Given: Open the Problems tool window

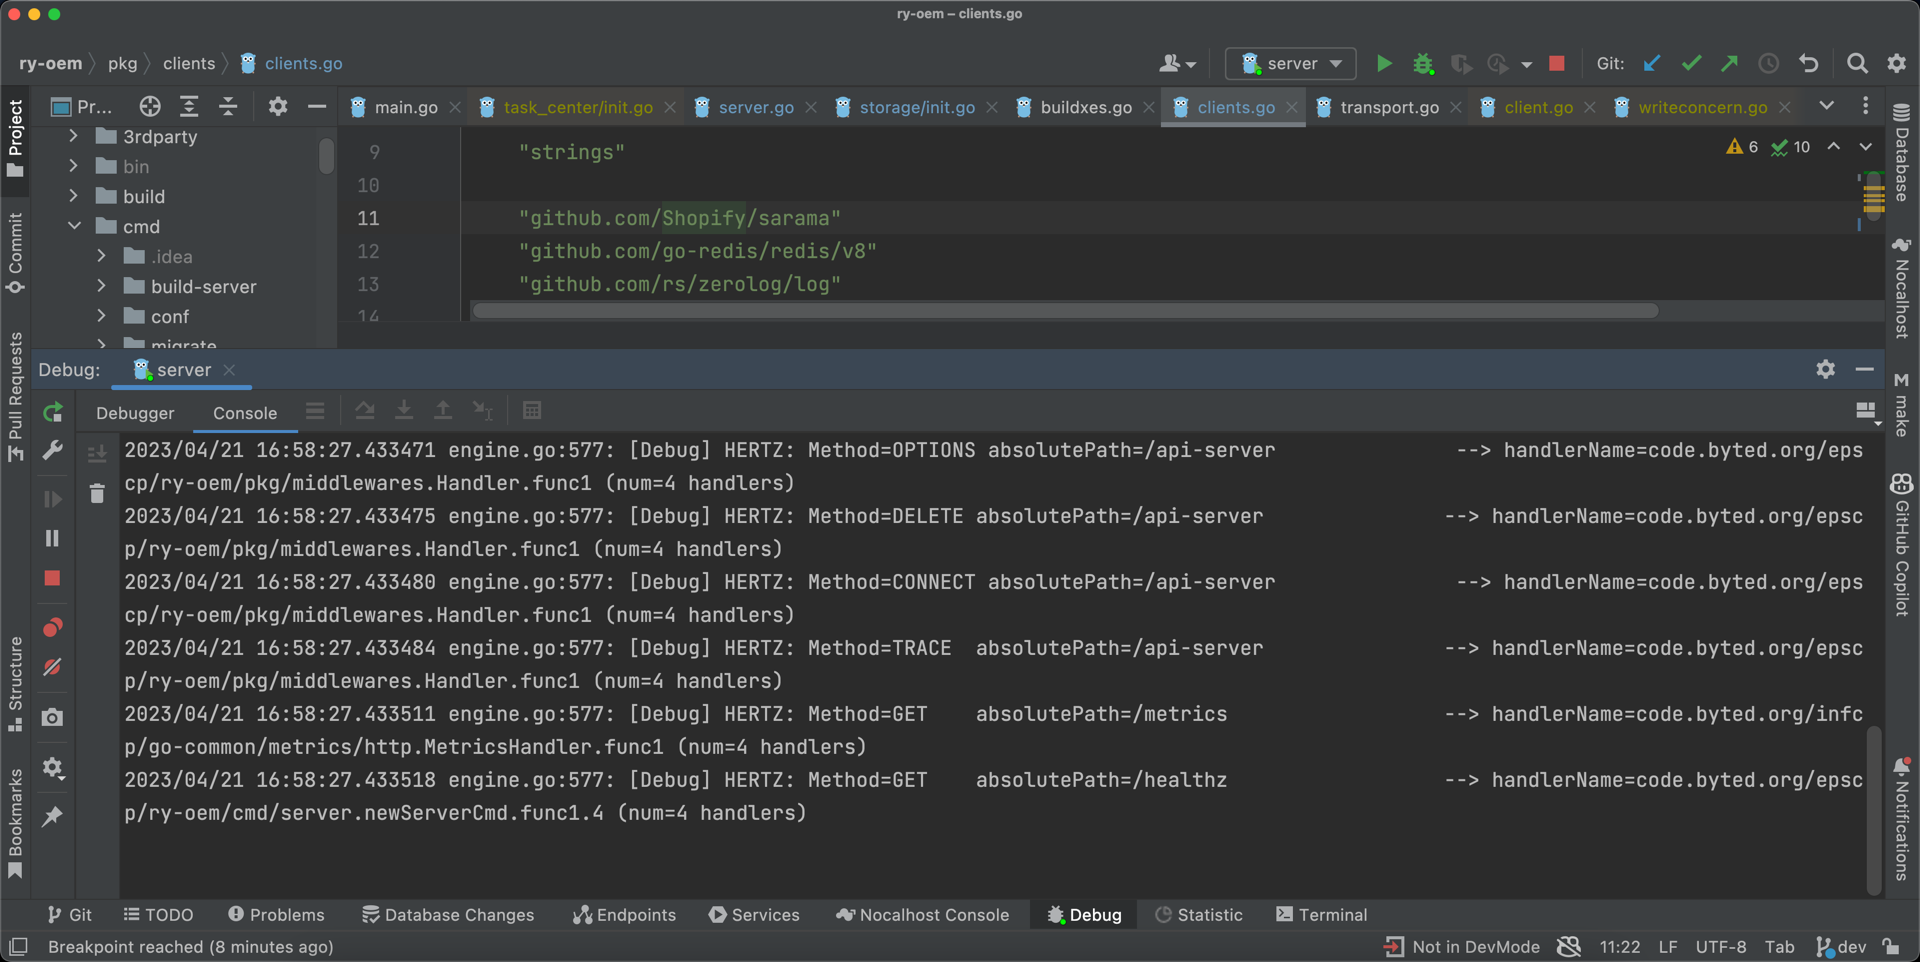Looking at the screenshot, I should (276, 915).
